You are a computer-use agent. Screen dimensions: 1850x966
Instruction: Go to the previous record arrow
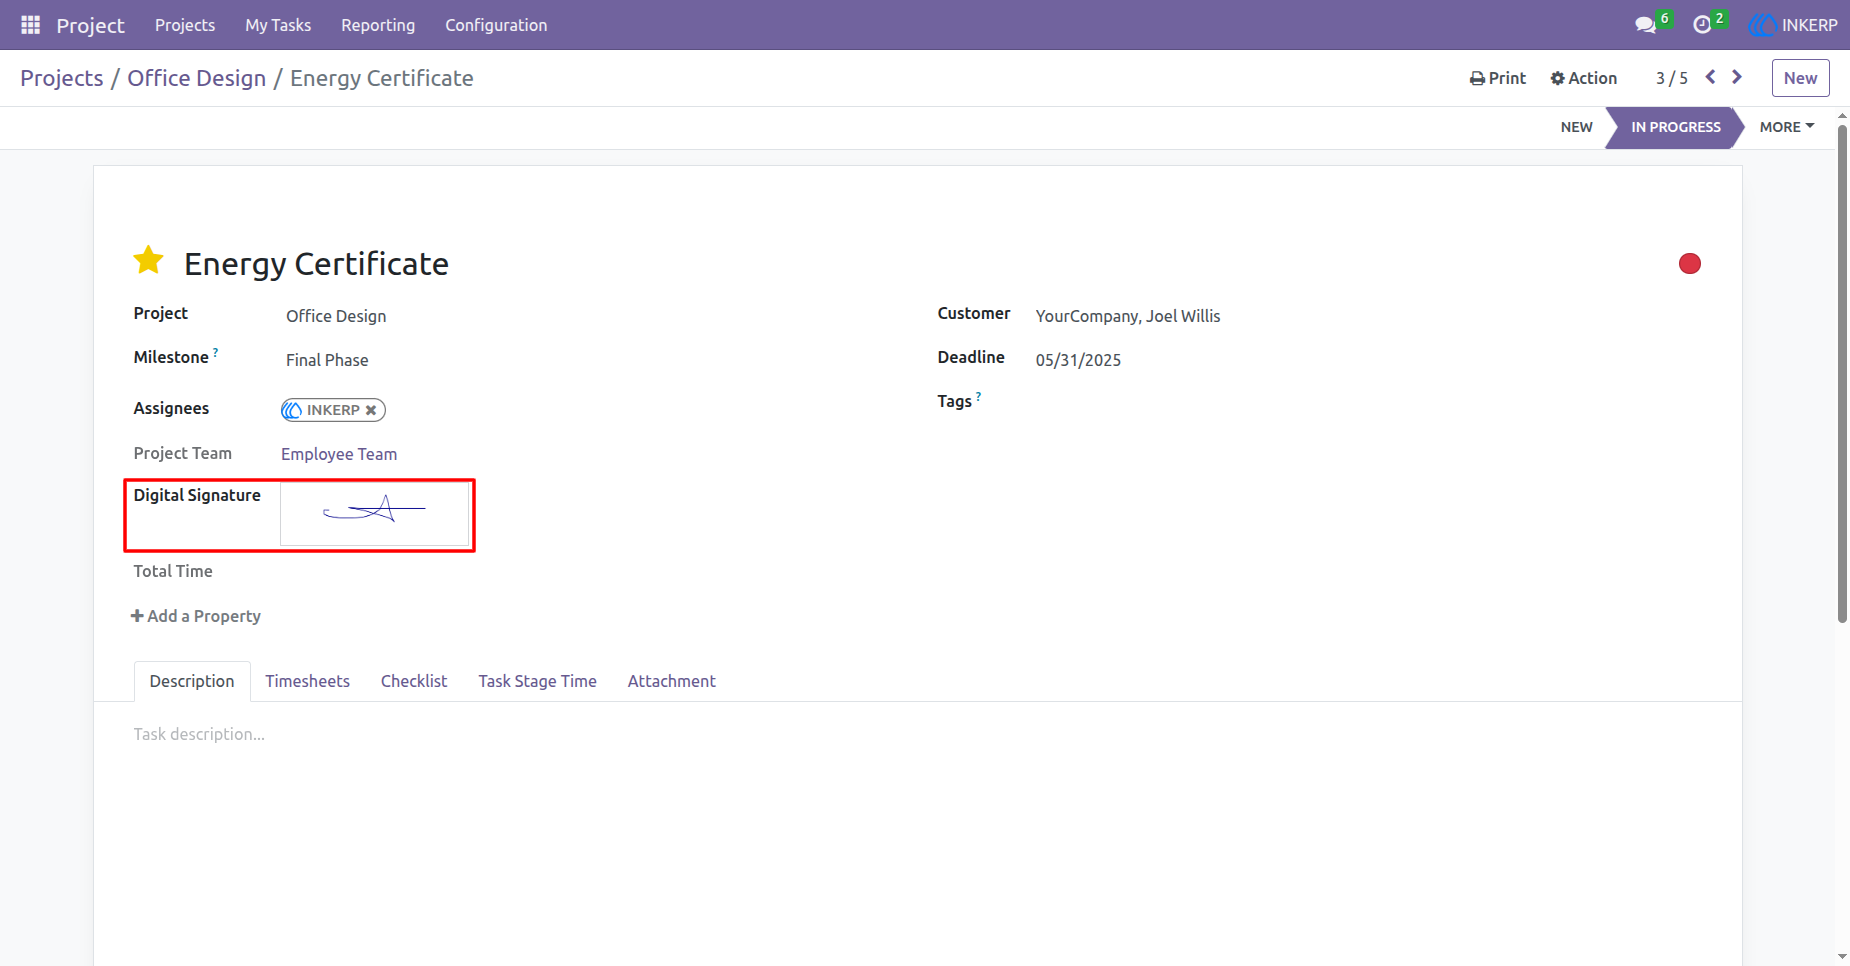tap(1711, 77)
